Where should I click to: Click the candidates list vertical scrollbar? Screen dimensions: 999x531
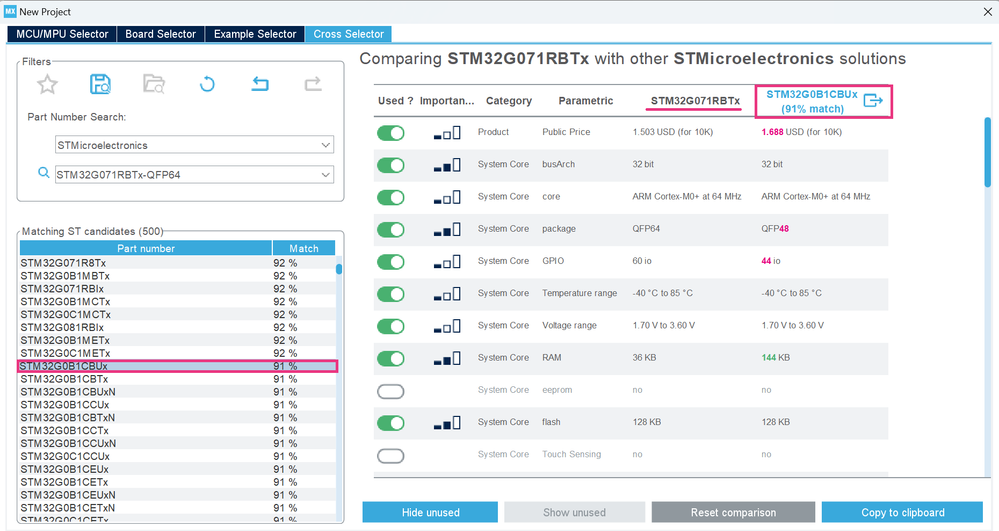coord(339,389)
